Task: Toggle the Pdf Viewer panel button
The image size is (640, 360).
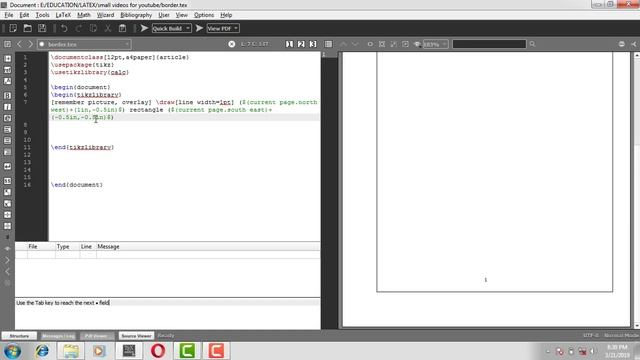Action: (x=96, y=336)
